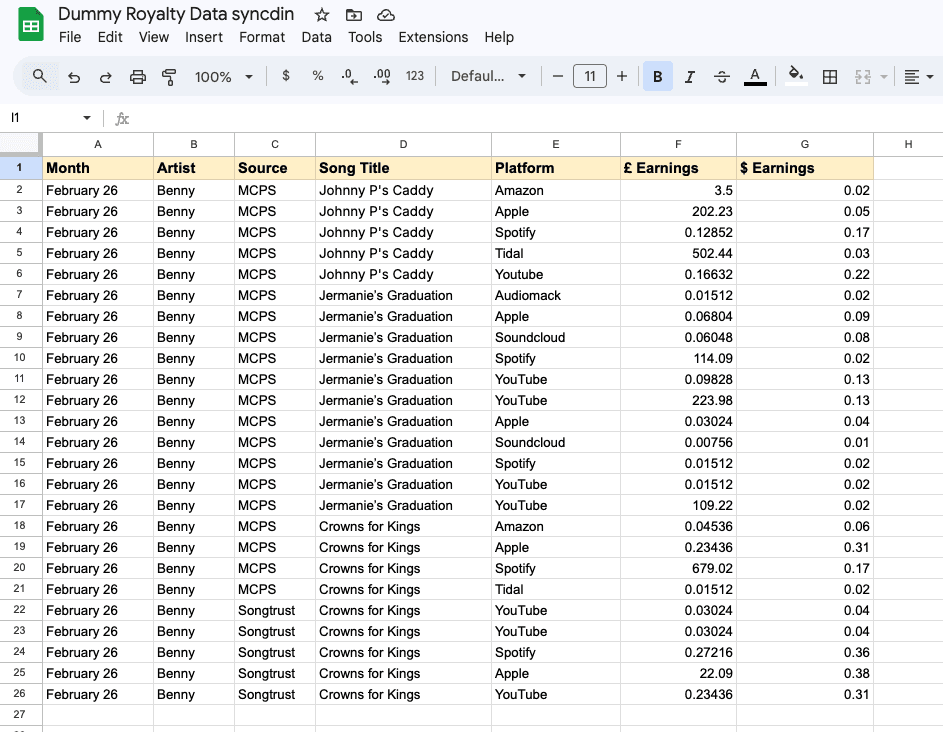The height and width of the screenshot is (732, 943).
Task: Click the merge cells icon
Action: click(863, 77)
